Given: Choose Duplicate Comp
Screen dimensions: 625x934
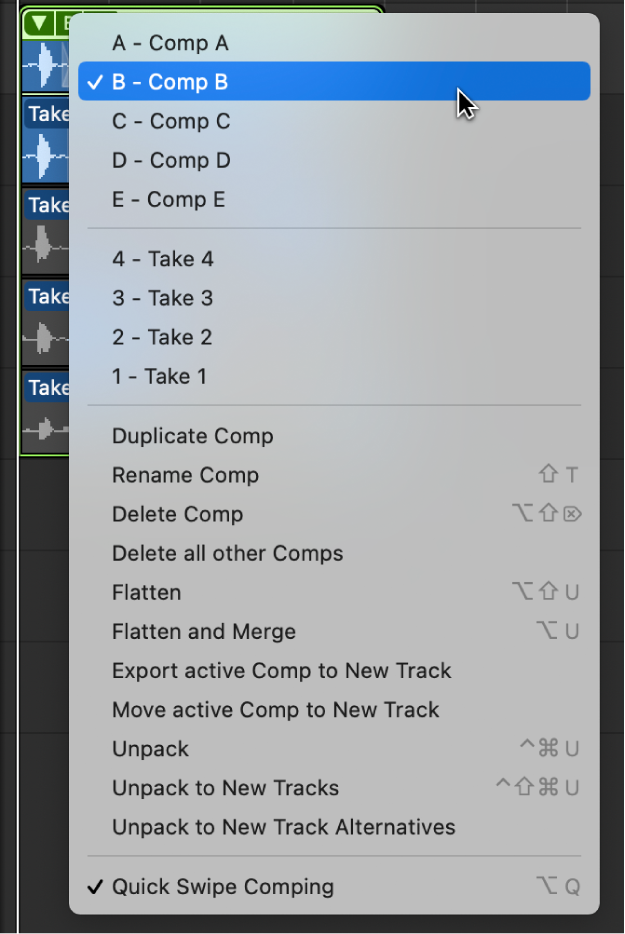Looking at the screenshot, I should (x=192, y=436).
